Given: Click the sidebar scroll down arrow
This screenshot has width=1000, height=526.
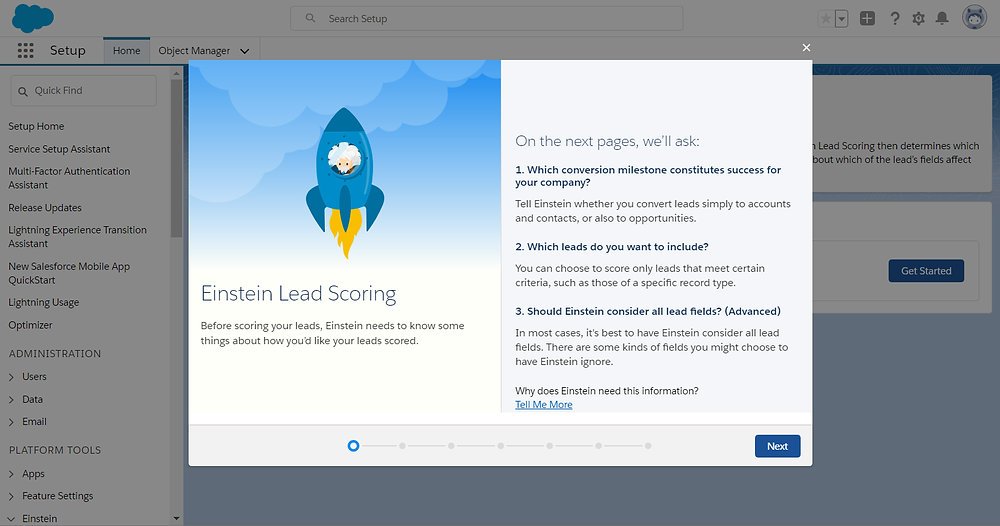Looking at the screenshot, I should tap(177, 519).
